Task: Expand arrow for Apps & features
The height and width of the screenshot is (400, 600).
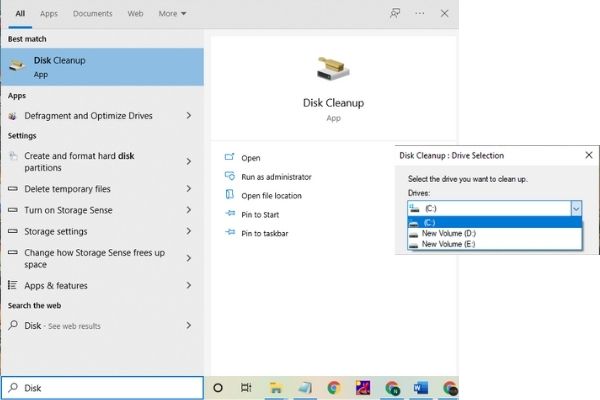Action: [189, 286]
